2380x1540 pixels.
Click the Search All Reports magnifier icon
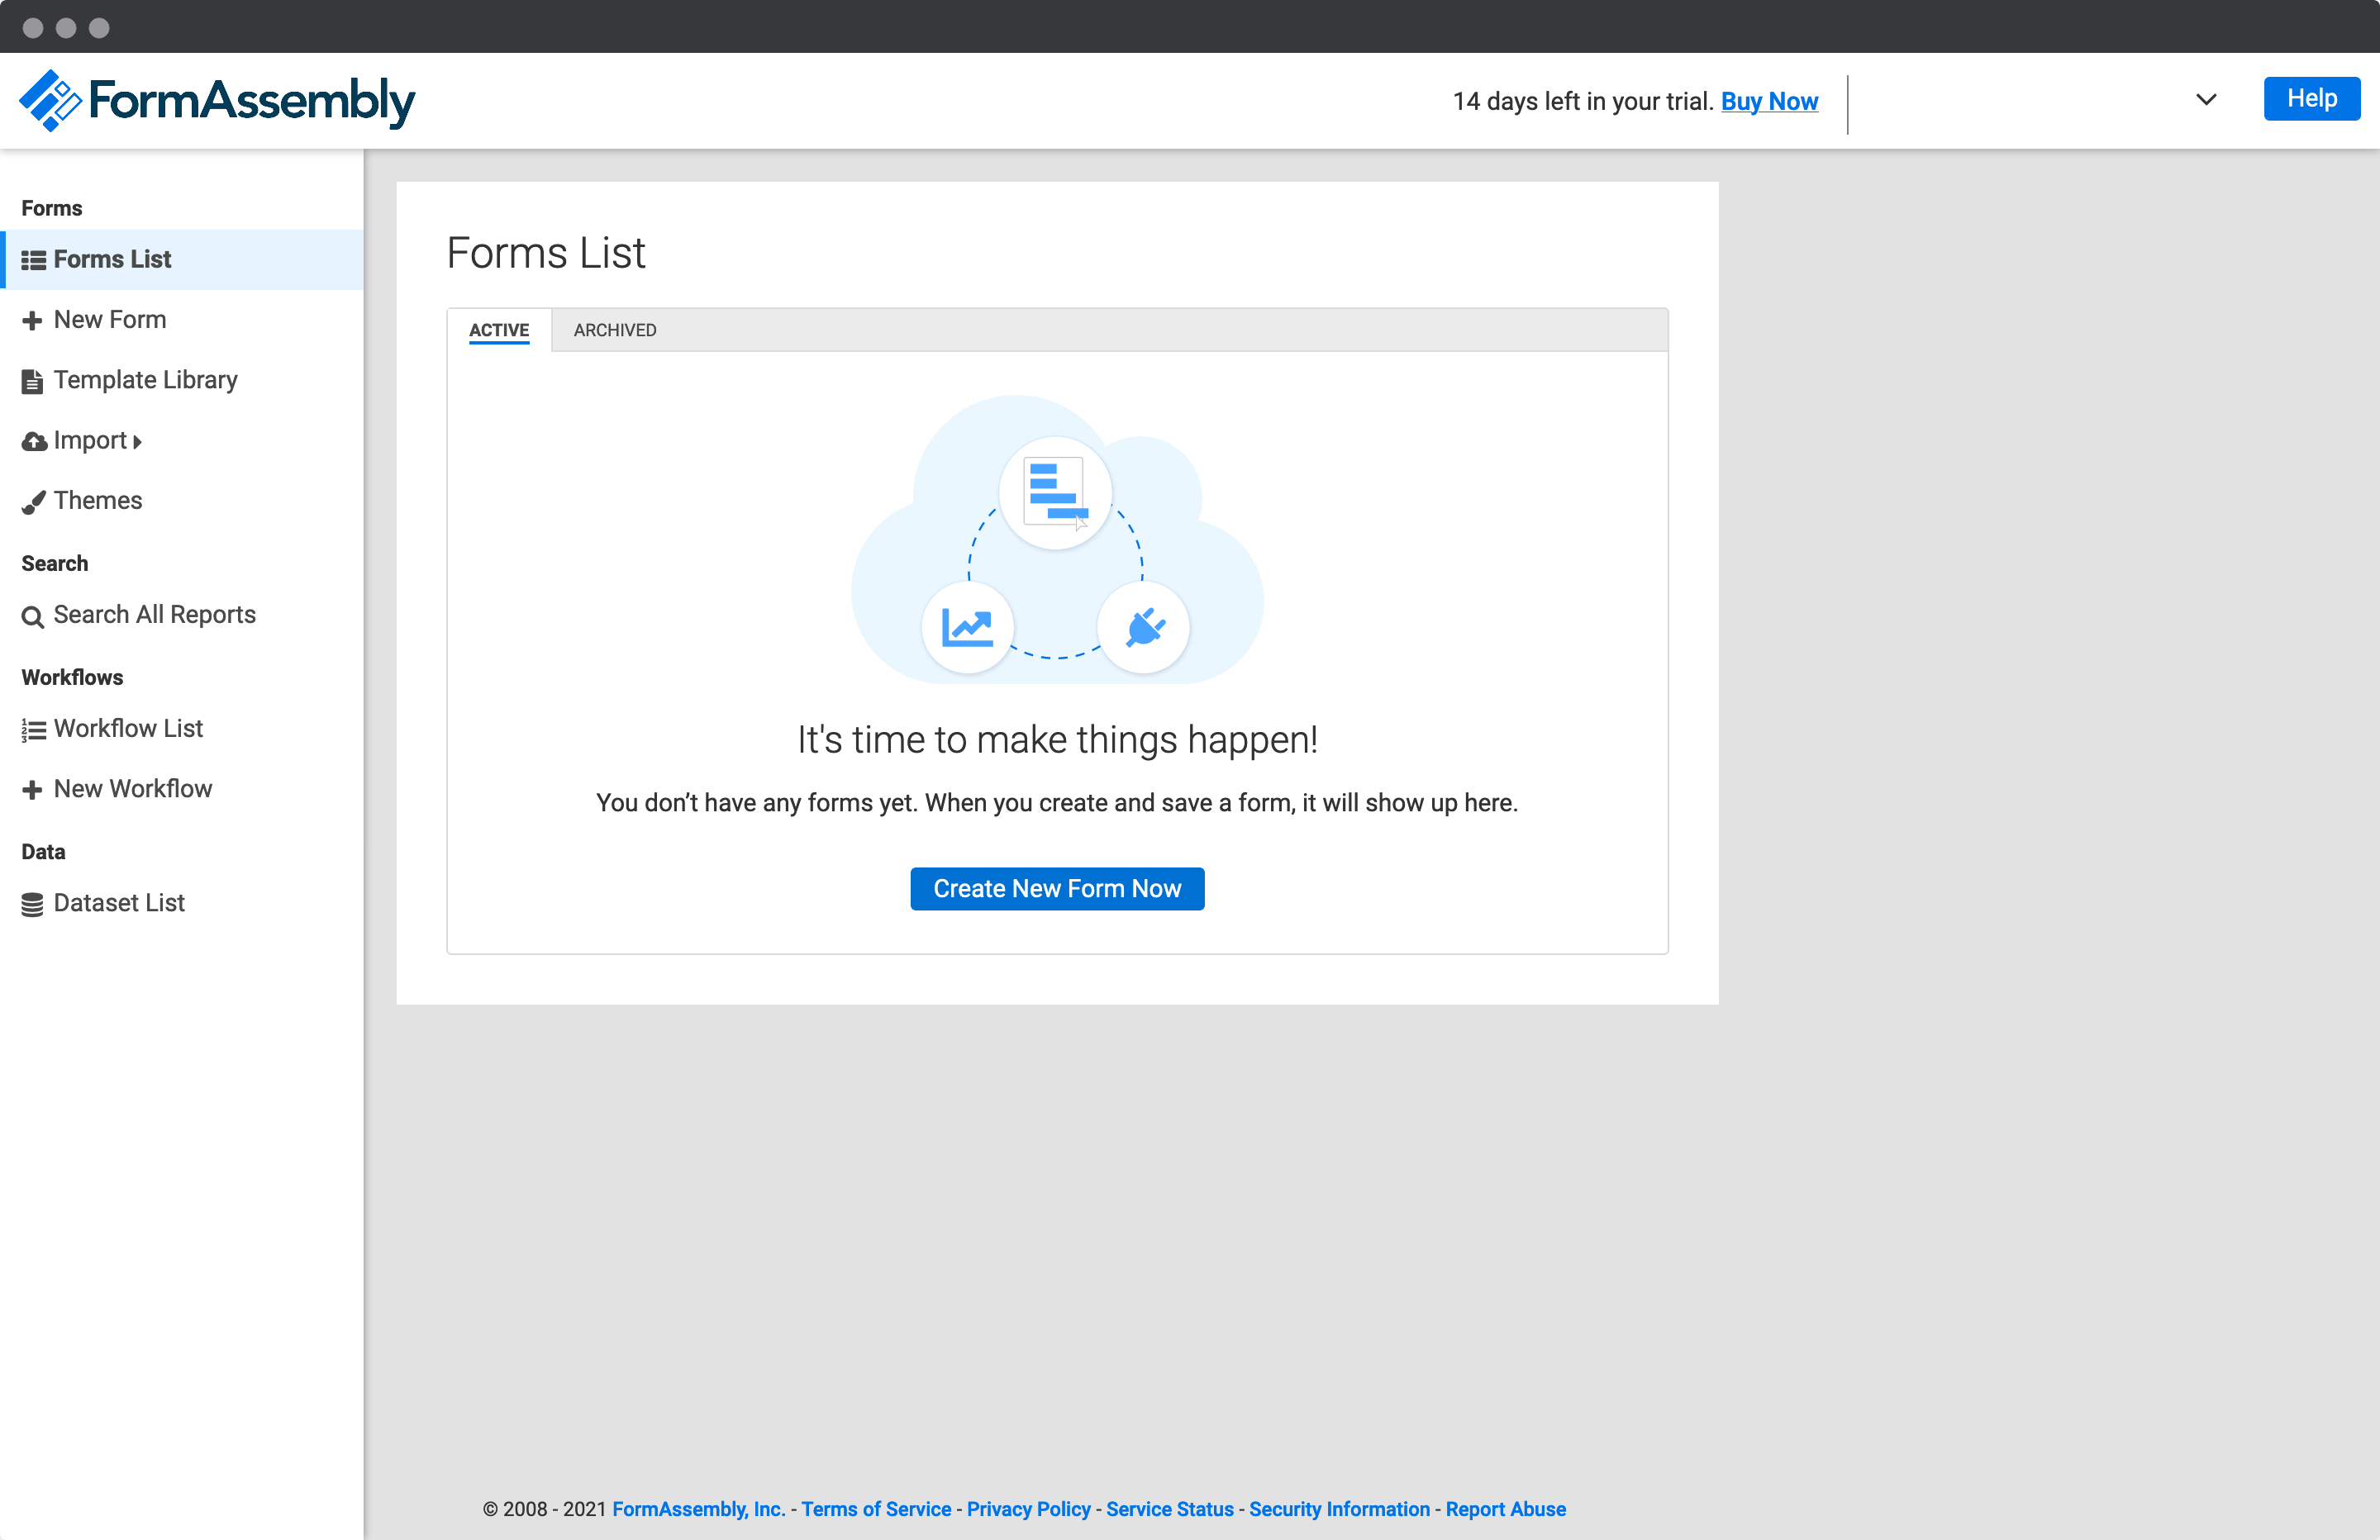(32, 615)
